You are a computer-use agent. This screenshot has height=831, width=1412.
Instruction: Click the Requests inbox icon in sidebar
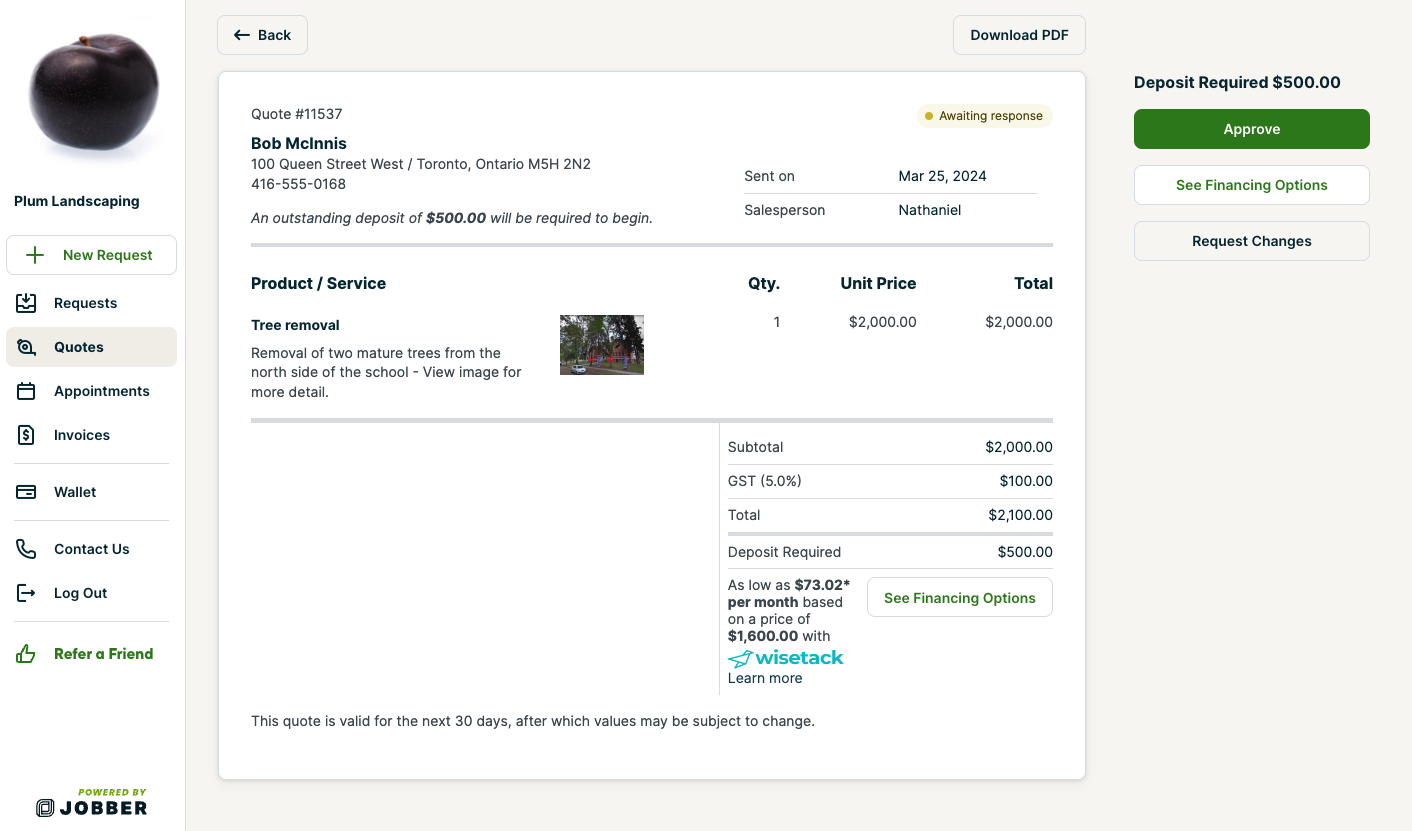27,303
